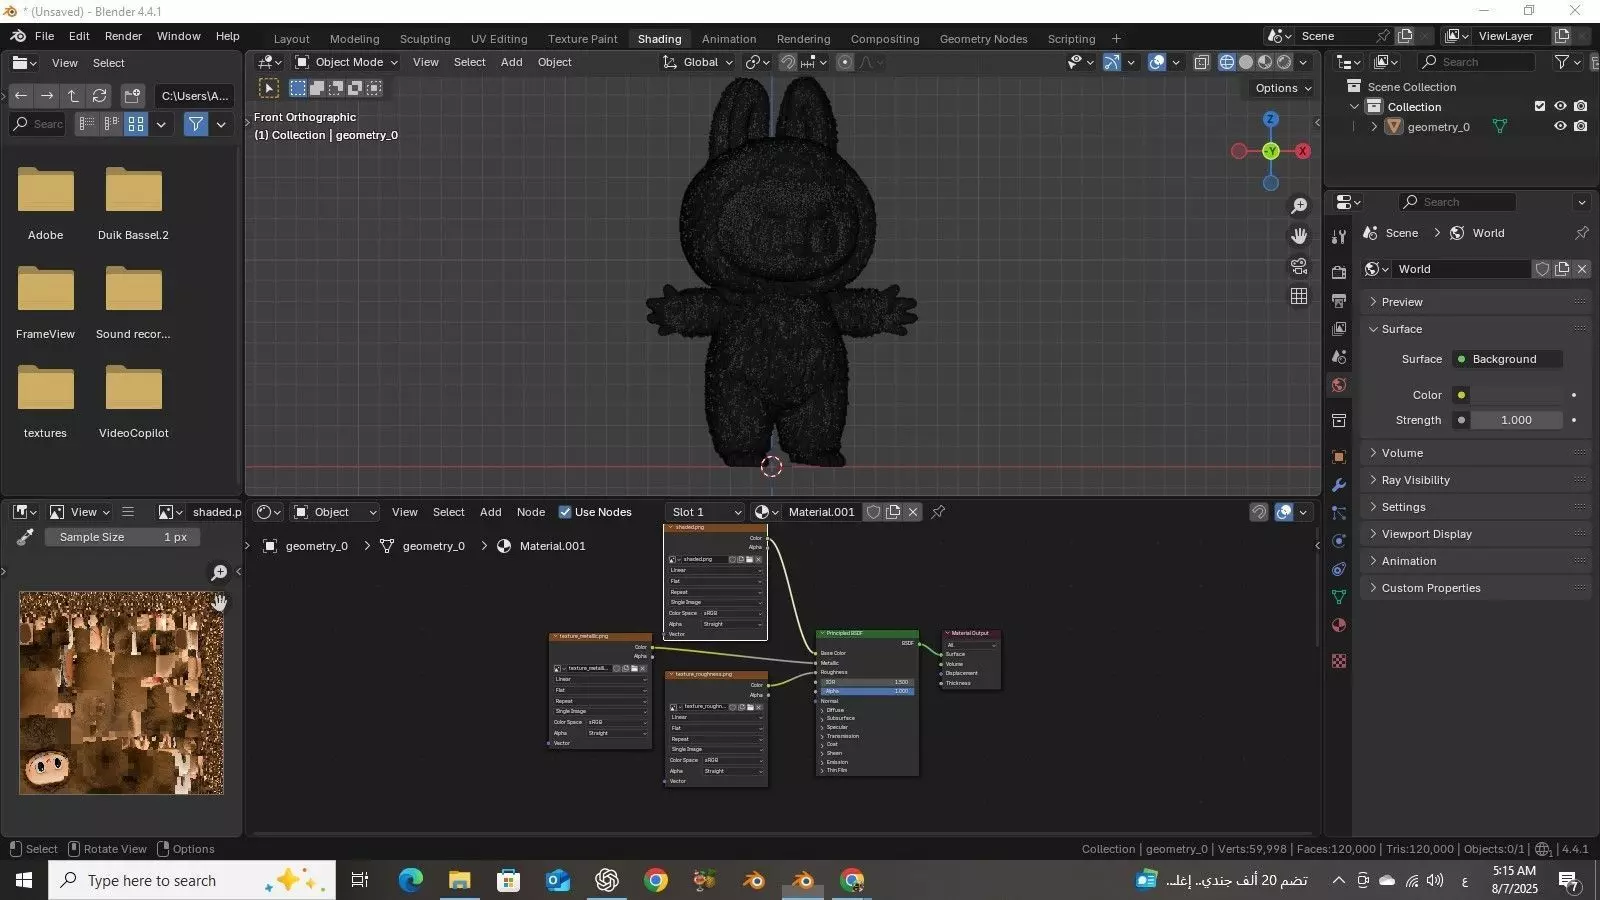
Task: Uncheck Collection exclude-from-view-layer checkbox
Action: (1540, 106)
